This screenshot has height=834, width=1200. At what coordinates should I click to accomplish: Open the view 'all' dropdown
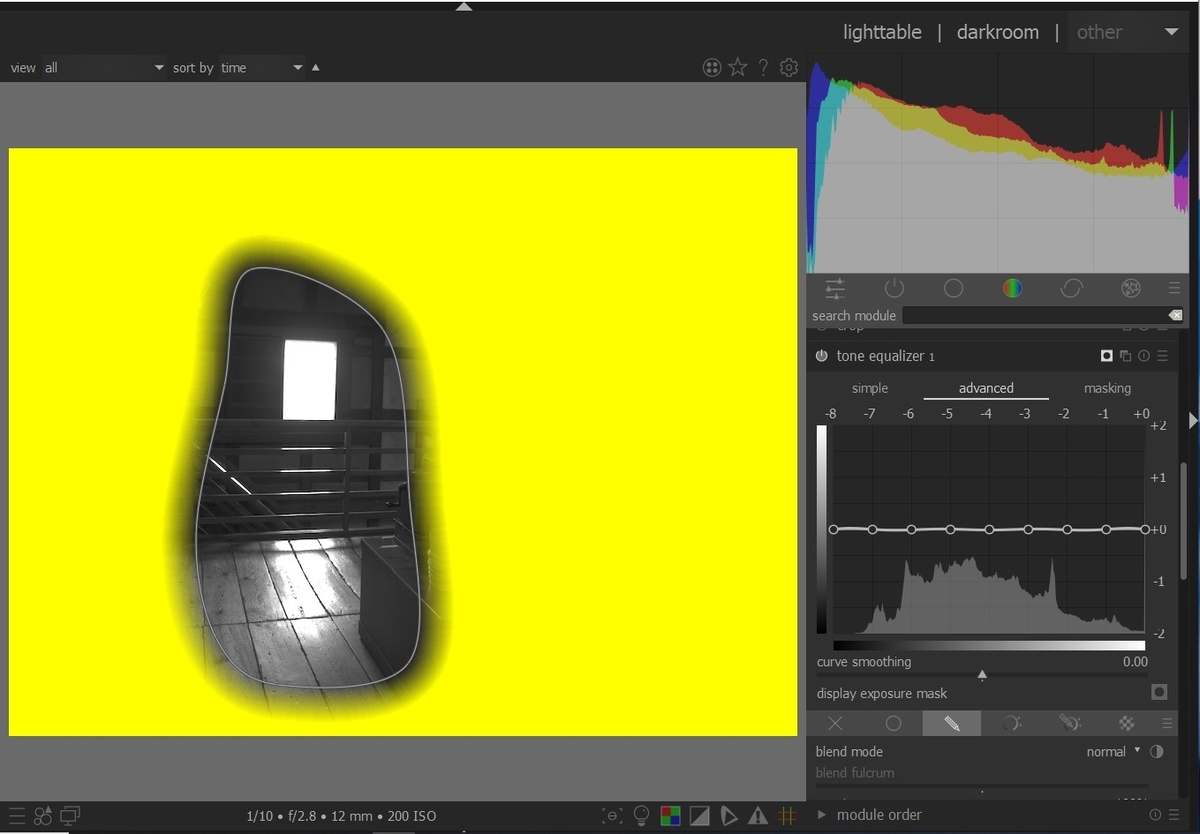point(103,68)
